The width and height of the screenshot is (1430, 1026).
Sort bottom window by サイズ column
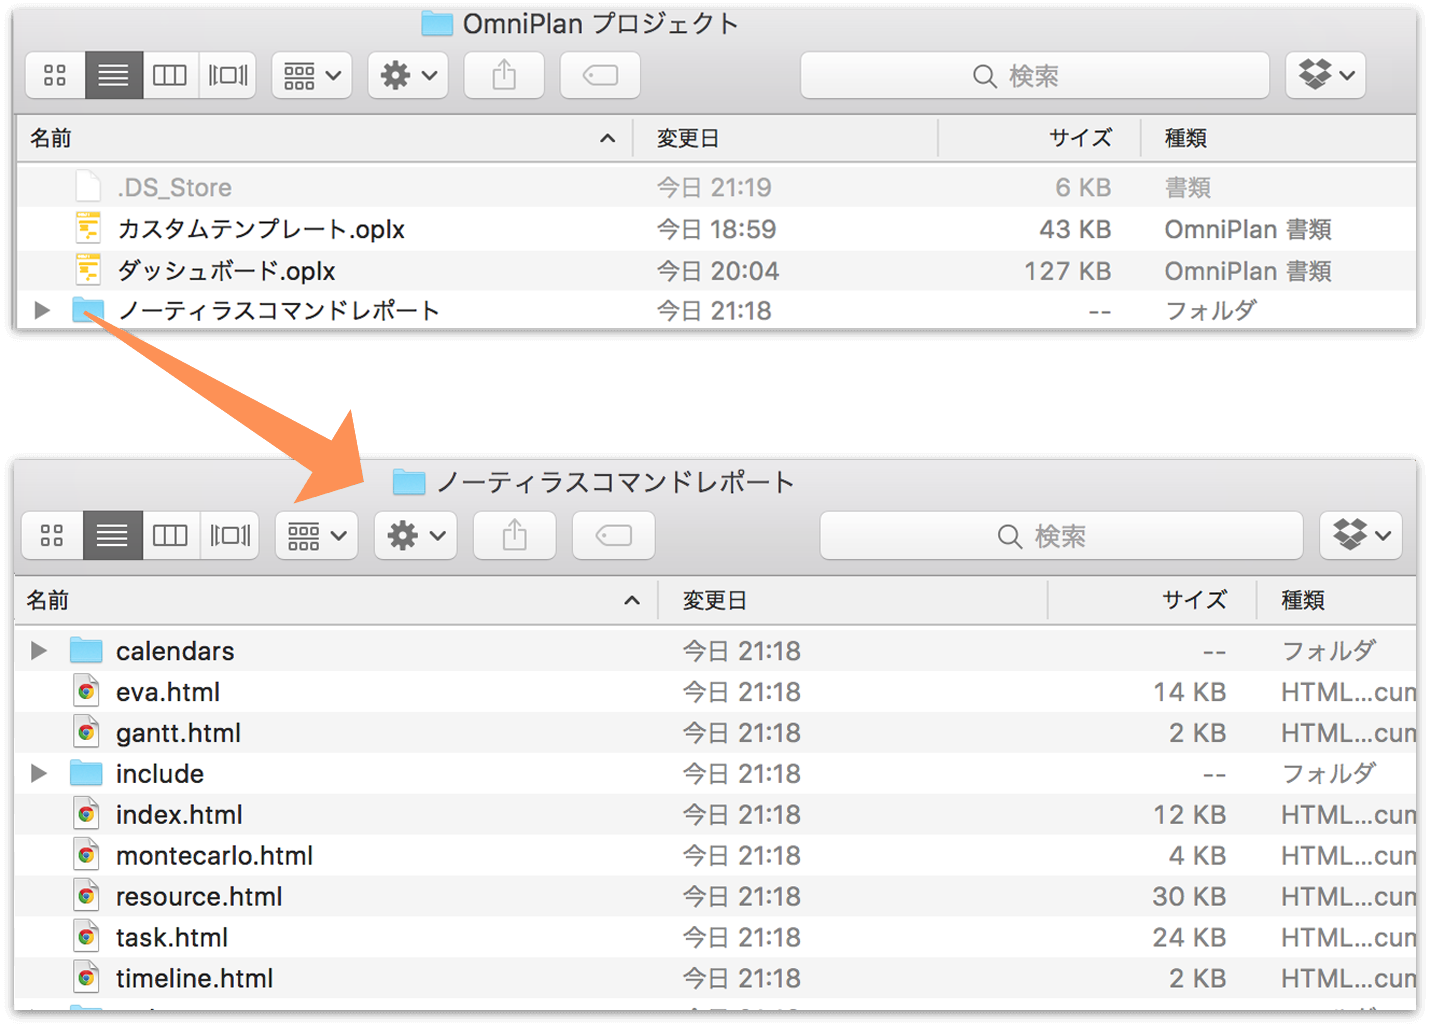(x=1152, y=600)
